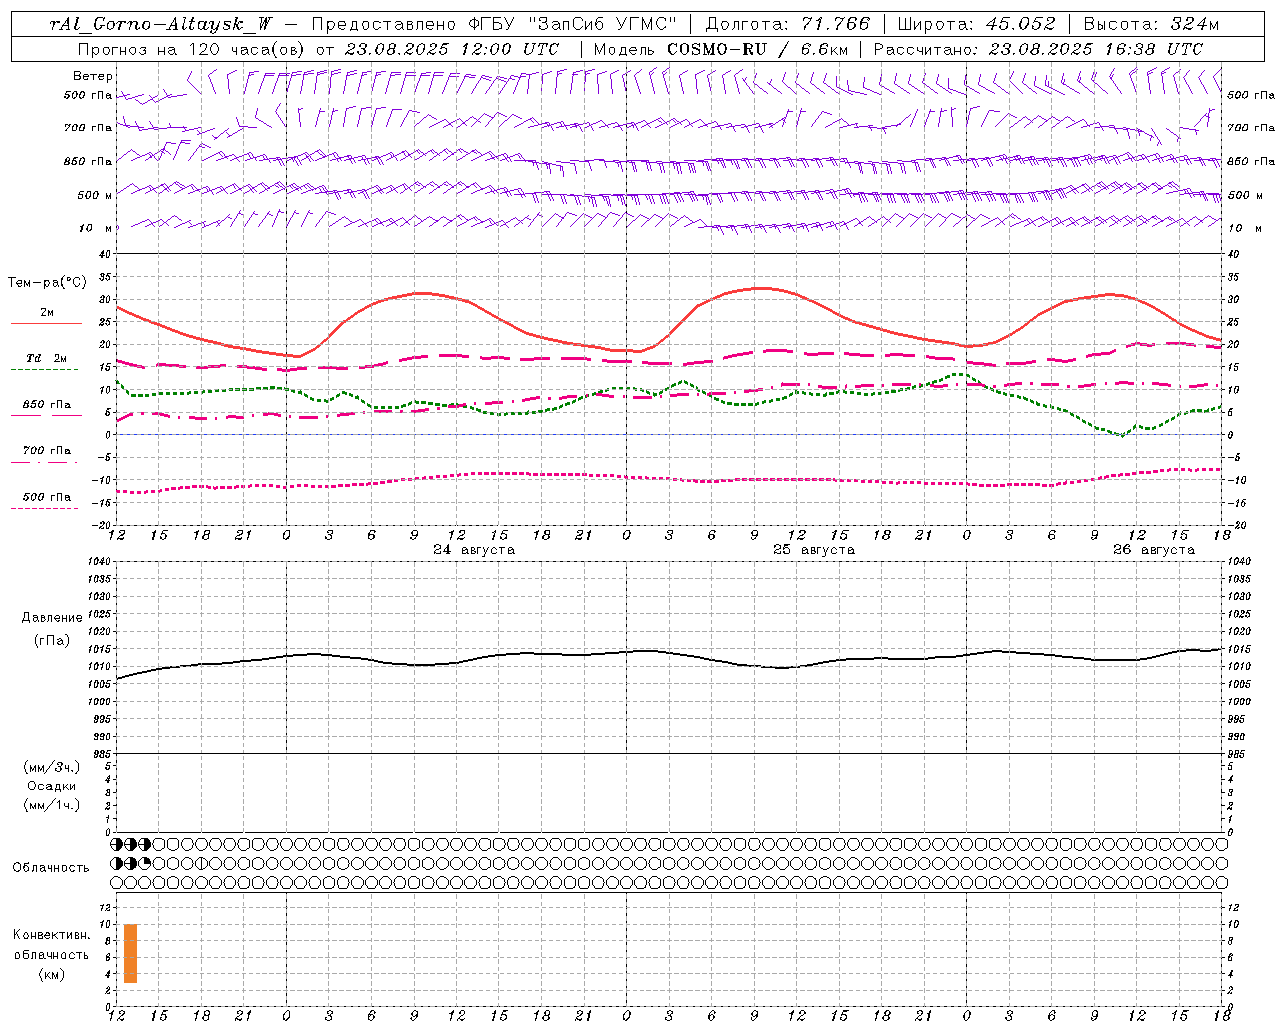Click the 24 августа date label
The width and height of the screenshot is (1280, 1024).
tap(474, 550)
